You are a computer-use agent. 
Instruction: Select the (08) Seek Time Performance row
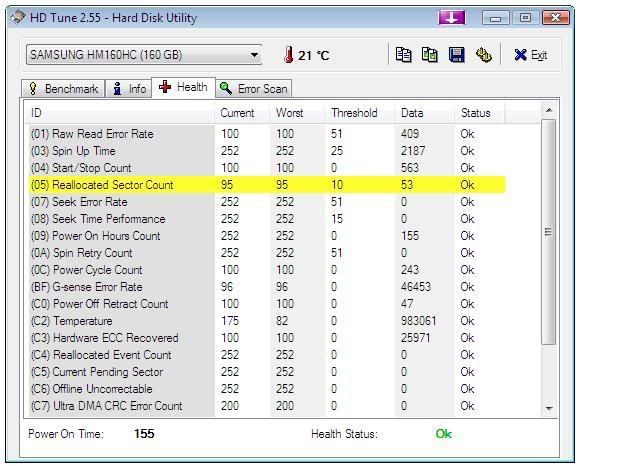click(x=265, y=219)
